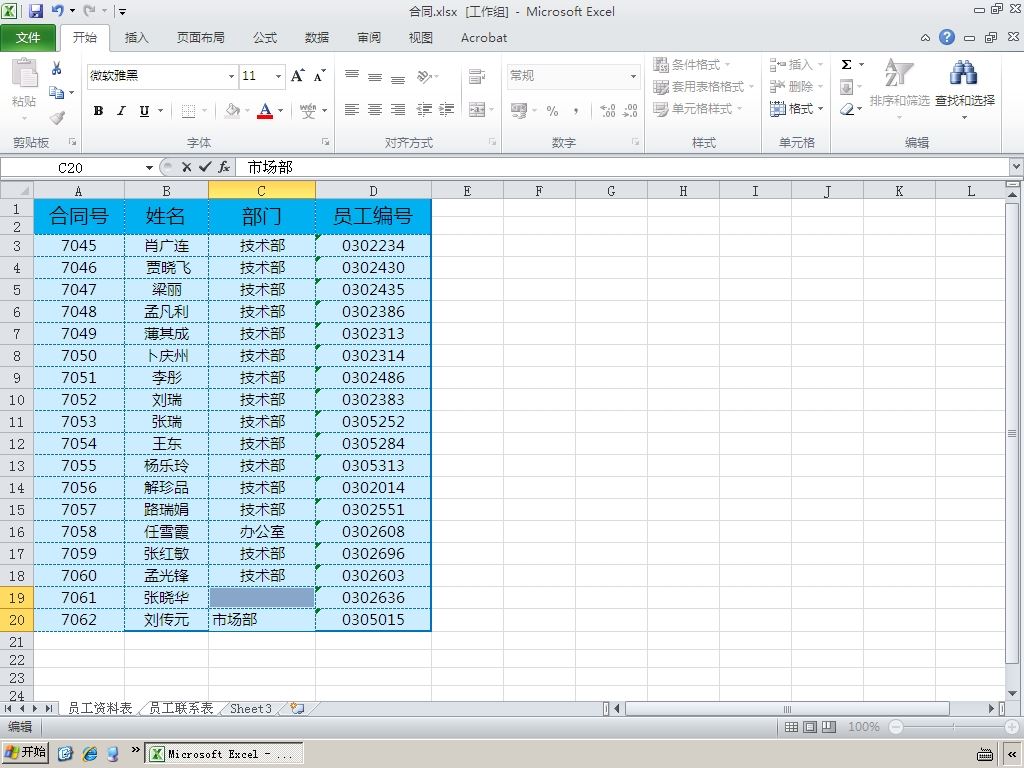This screenshot has height=768, width=1024.
Task: Click the orientation angled text icon
Action: 424,76
